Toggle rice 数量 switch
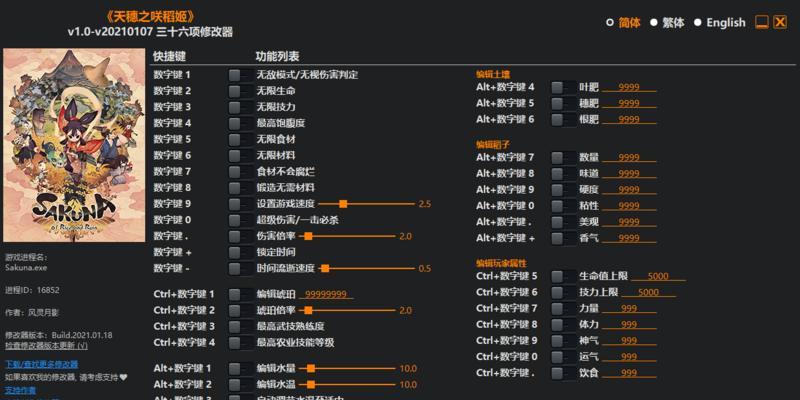The height and width of the screenshot is (400, 800). [563, 158]
